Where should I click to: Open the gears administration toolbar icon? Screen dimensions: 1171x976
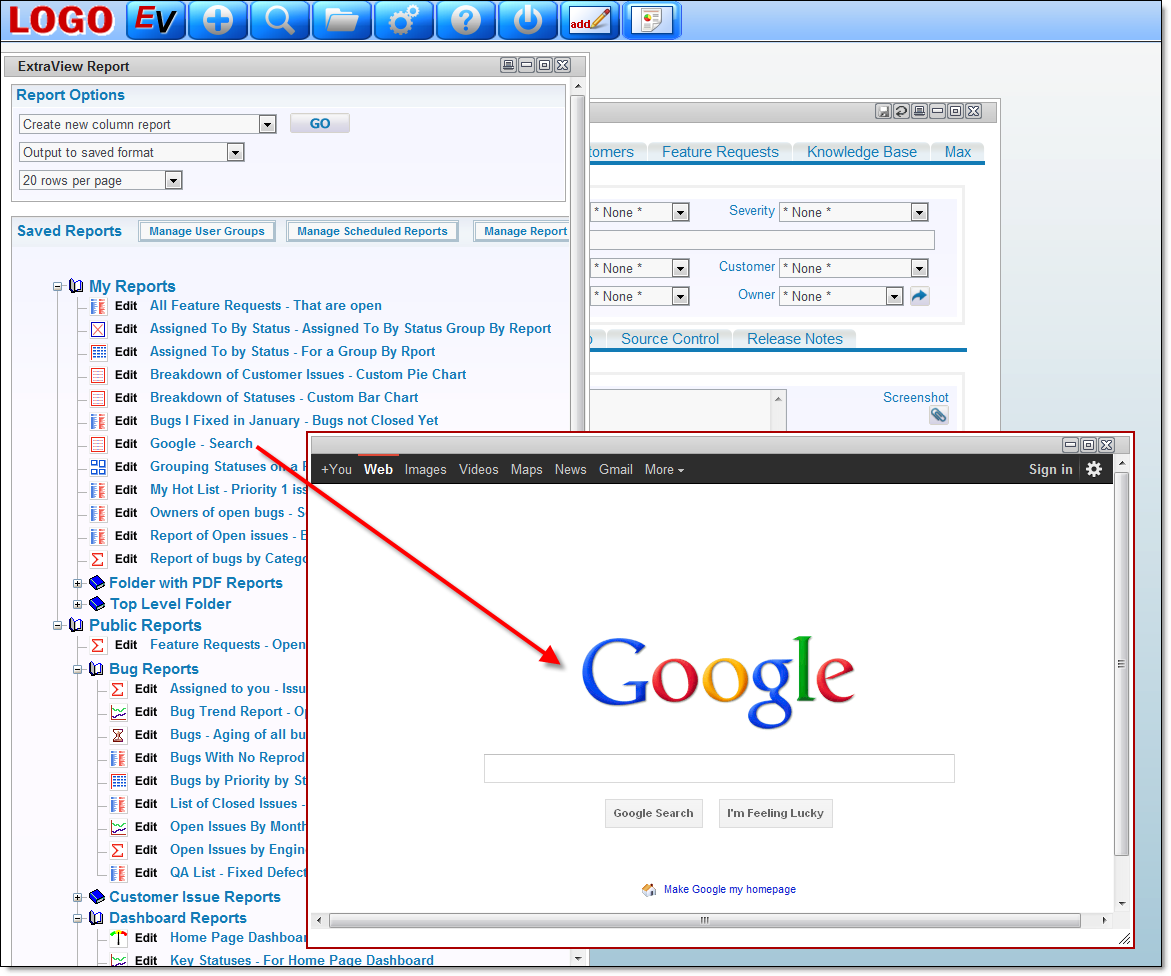click(x=403, y=20)
